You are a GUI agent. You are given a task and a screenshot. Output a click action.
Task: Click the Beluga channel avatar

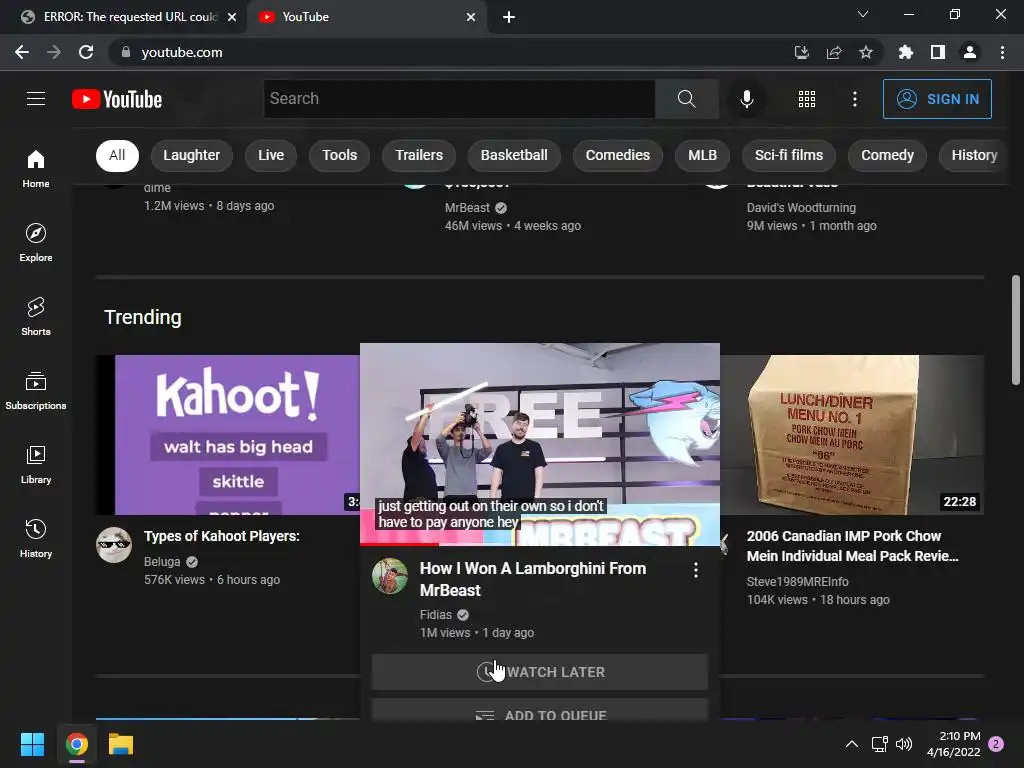pos(114,545)
